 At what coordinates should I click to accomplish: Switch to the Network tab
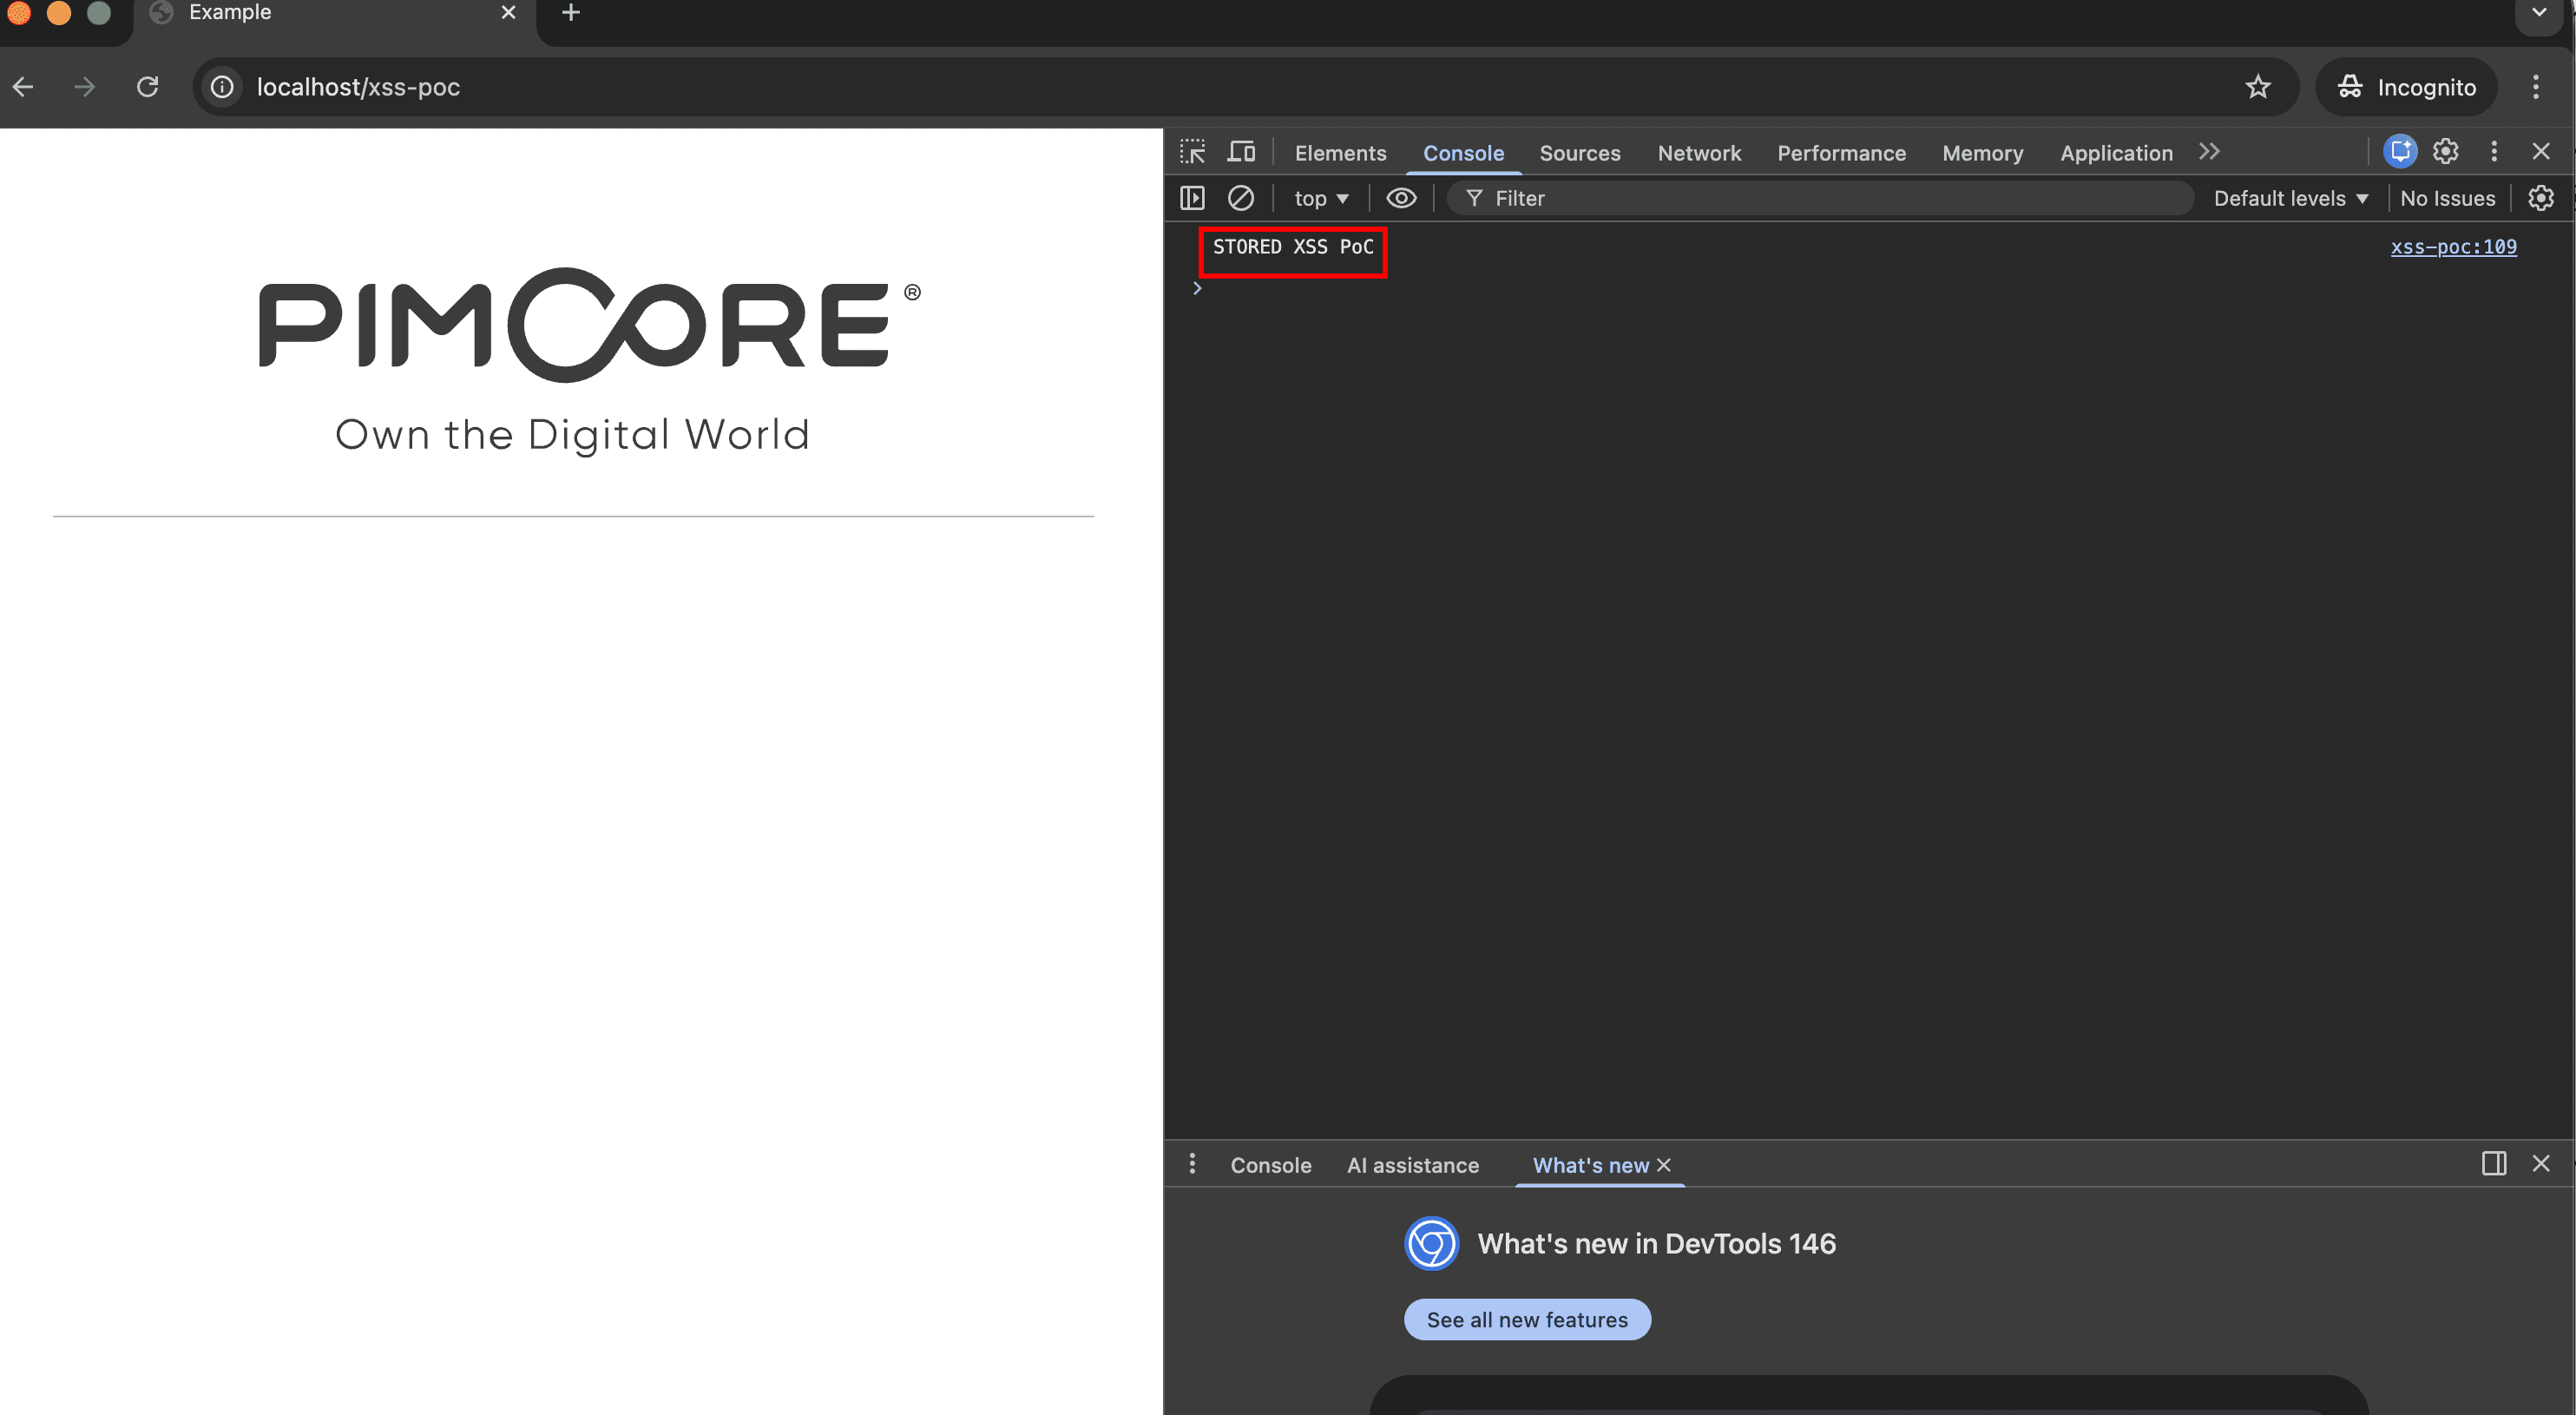coord(1698,153)
